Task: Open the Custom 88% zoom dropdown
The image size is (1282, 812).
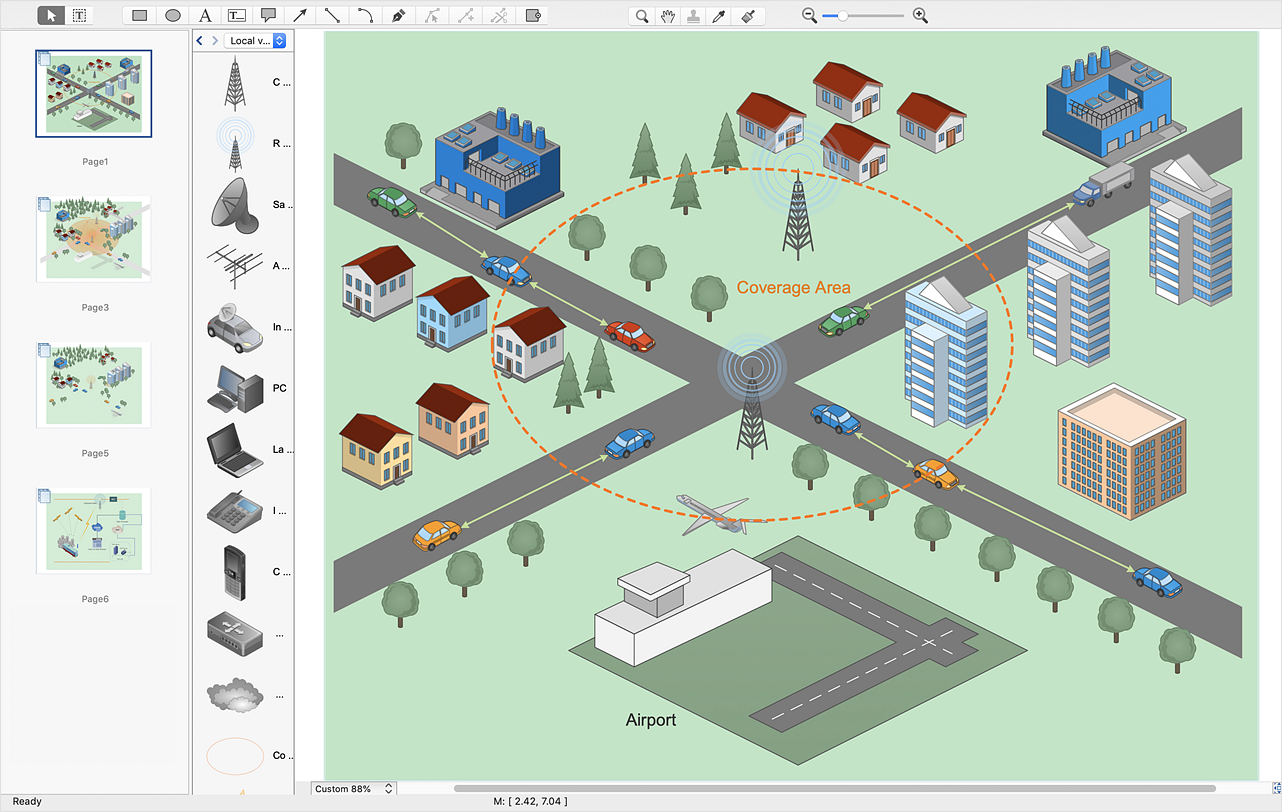Action: click(353, 789)
